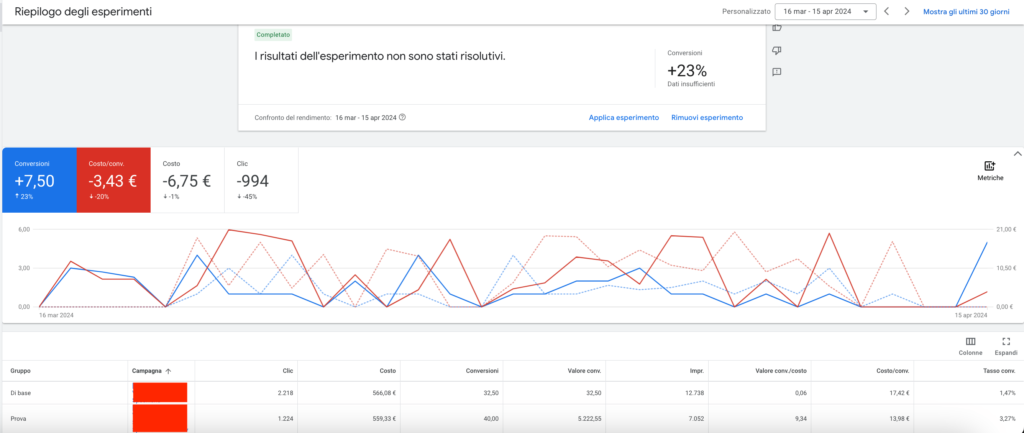Click the 1,47% conversion rate cell
Screen dimensions: 1024x433
(1006, 393)
